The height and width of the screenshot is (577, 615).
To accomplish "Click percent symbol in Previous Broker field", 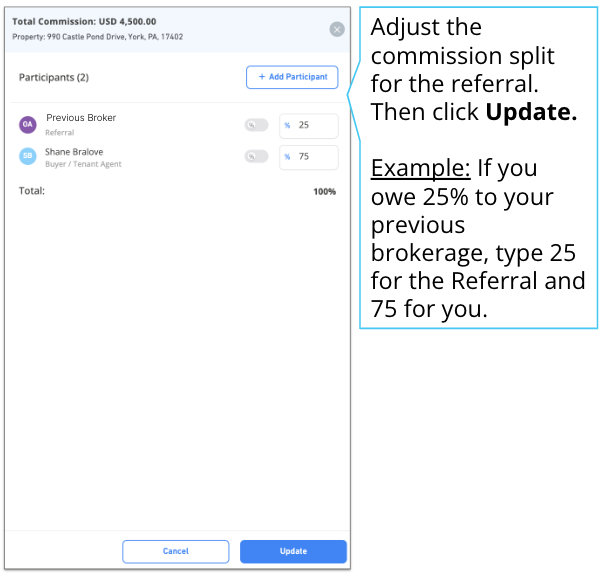I will [x=287, y=126].
